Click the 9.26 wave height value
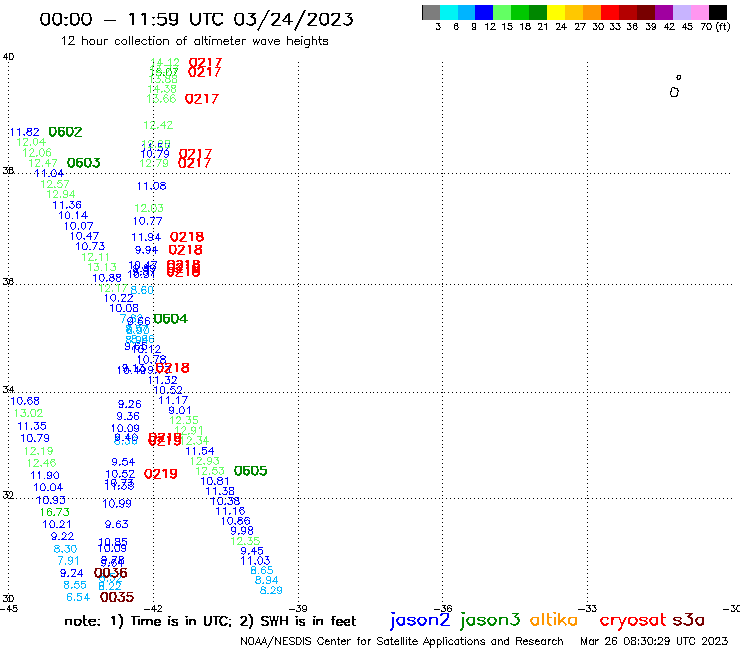 click(x=130, y=405)
